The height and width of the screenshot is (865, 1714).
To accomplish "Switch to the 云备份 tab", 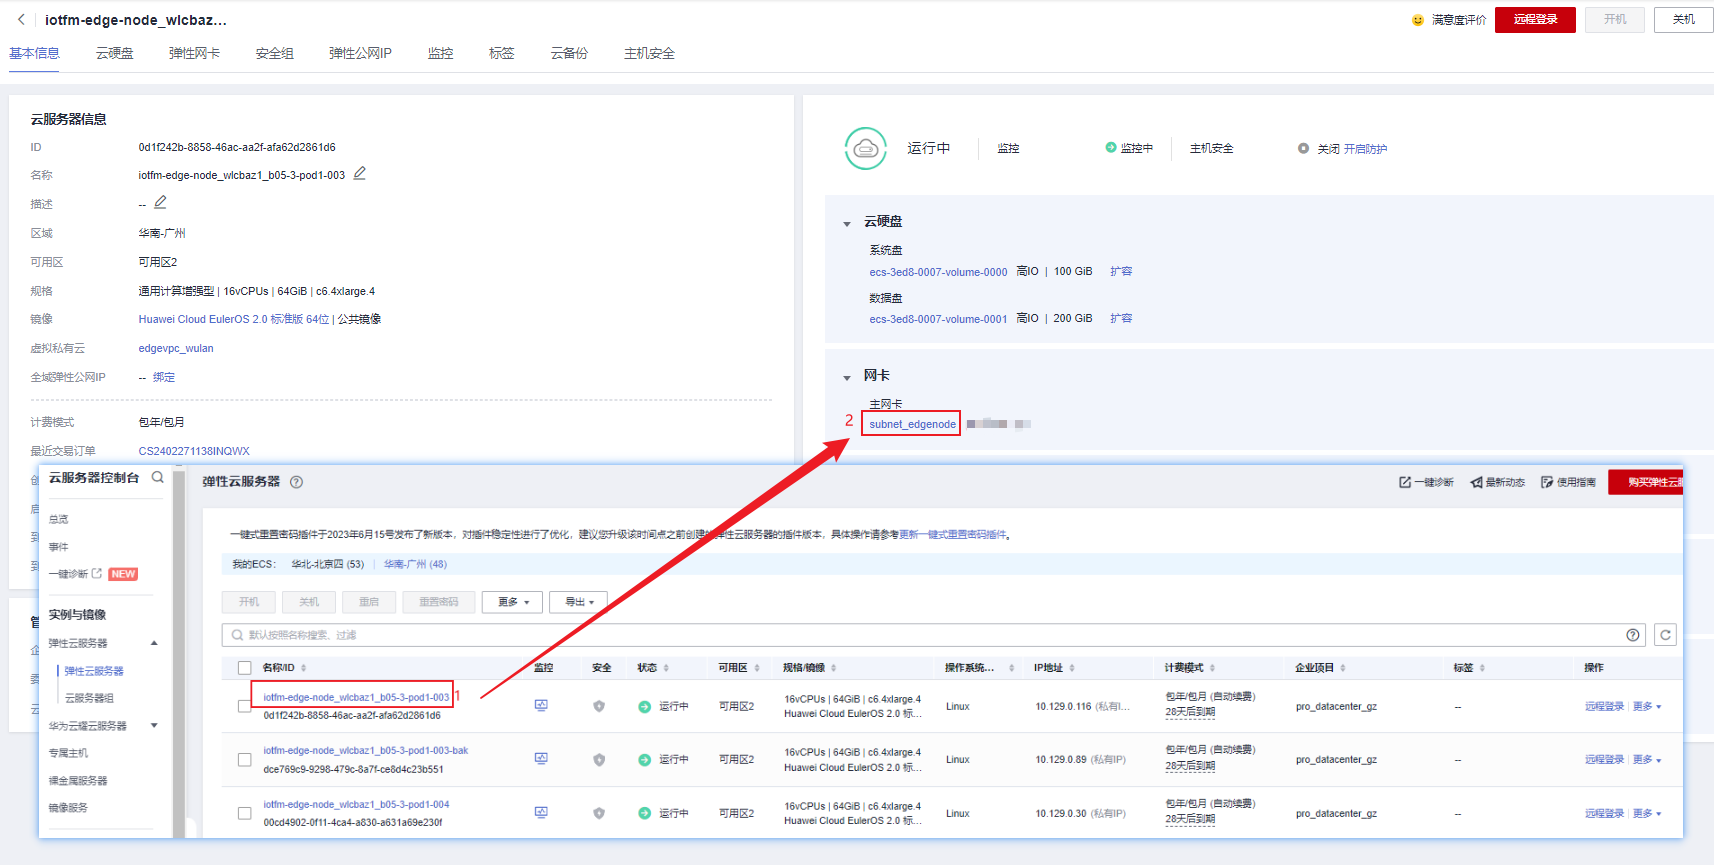I will (569, 53).
